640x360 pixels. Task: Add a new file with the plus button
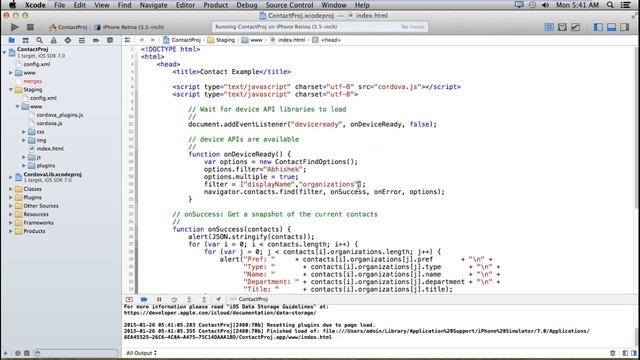pos(5,353)
